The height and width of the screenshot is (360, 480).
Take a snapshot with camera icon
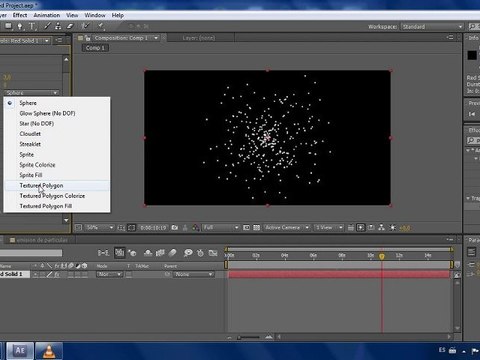click(175, 228)
